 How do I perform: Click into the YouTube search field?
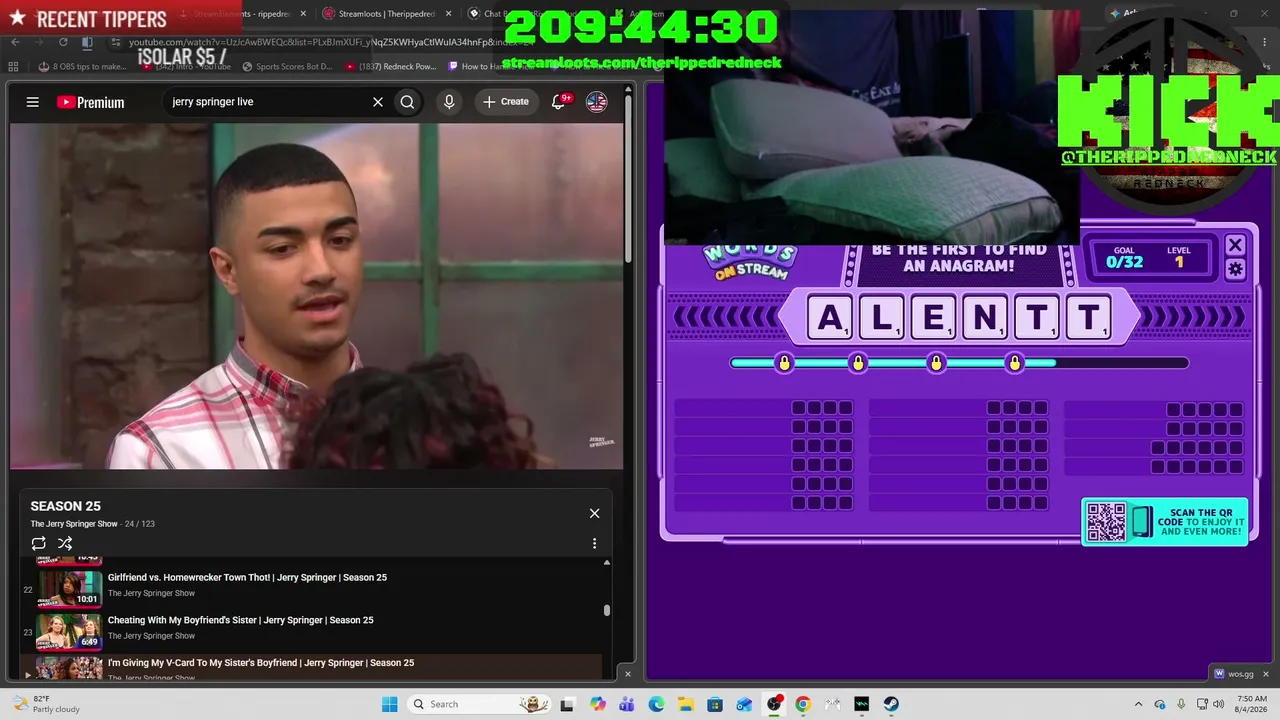point(268,102)
